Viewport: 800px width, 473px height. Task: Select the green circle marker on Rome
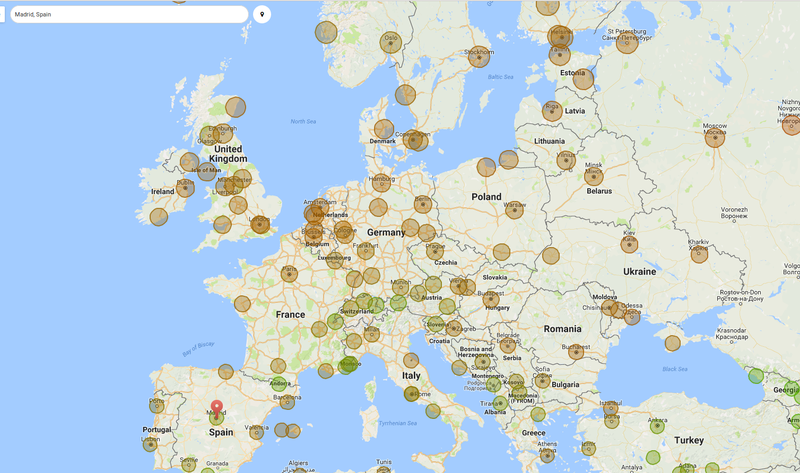click(x=411, y=393)
